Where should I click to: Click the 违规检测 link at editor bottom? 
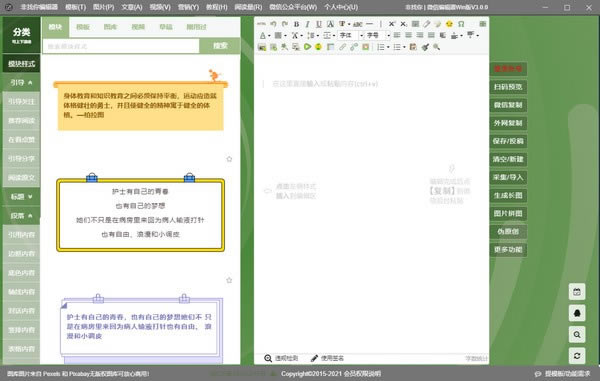pyautogui.click(x=281, y=358)
